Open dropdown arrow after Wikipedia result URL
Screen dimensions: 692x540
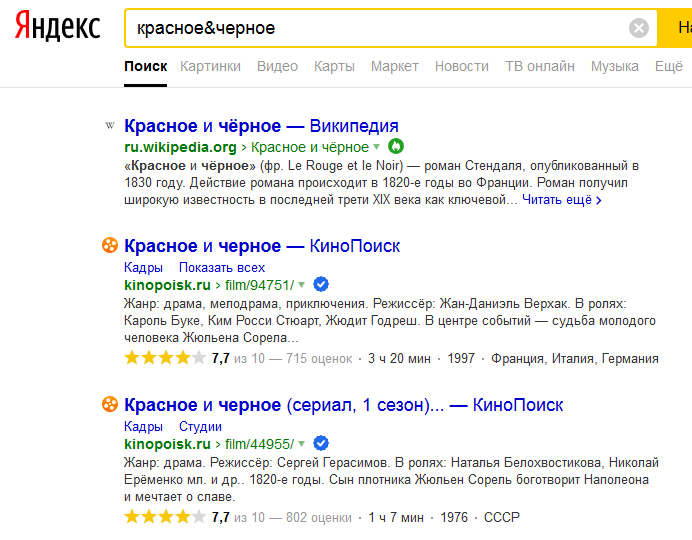[x=377, y=147]
